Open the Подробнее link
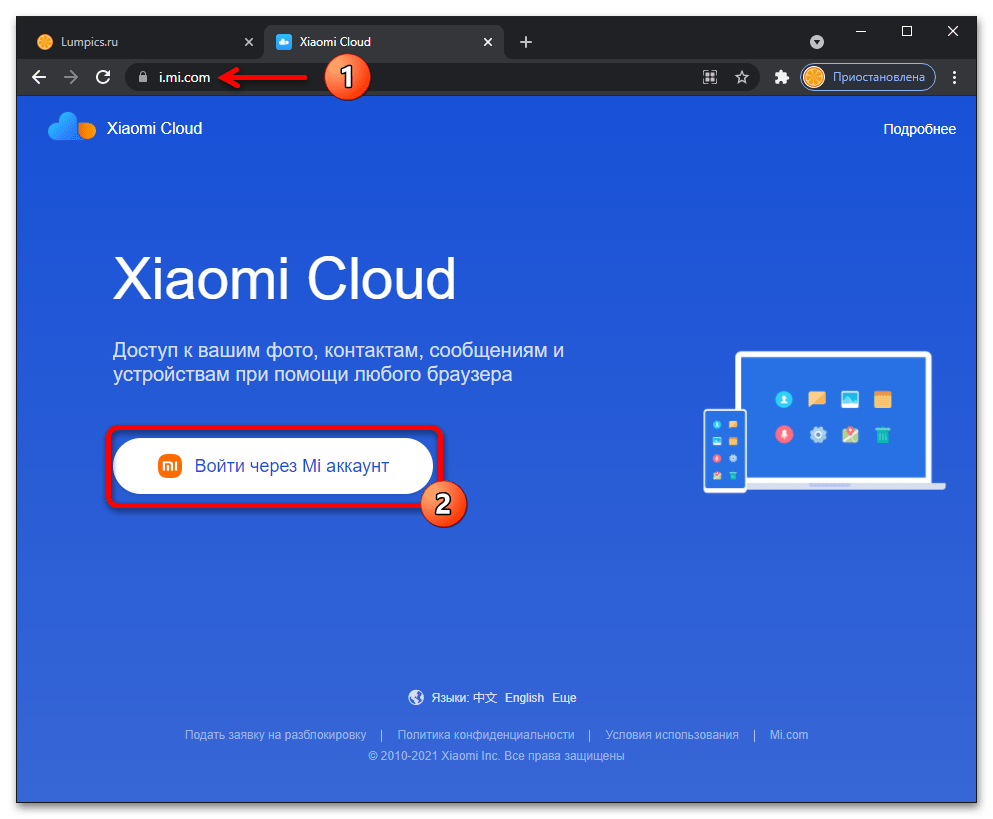Image resolution: width=993 pixels, height=819 pixels. coord(919,129)
